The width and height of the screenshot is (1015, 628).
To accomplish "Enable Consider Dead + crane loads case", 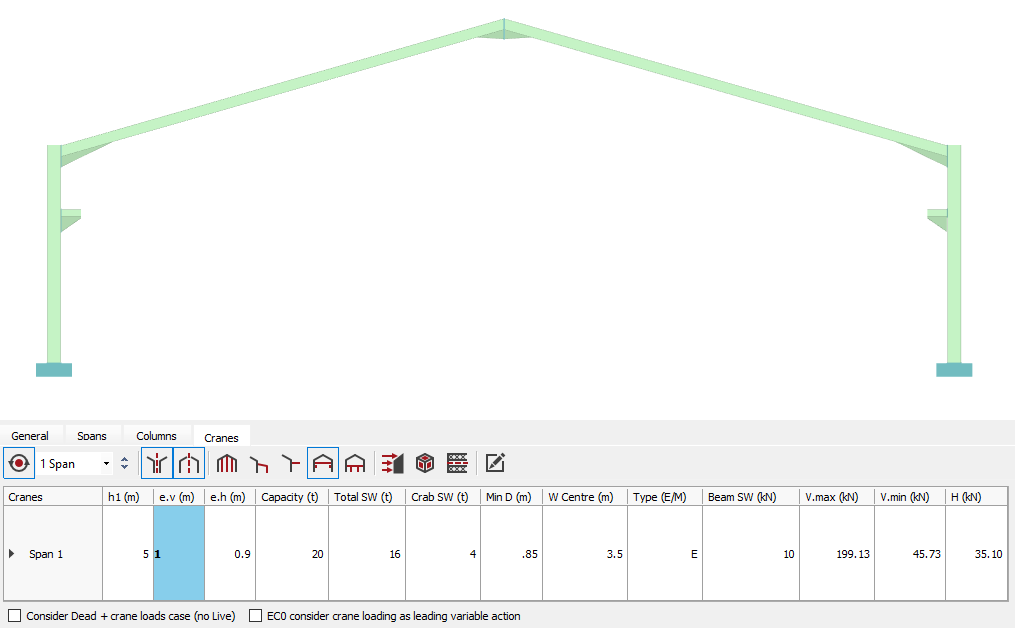I will tap(14, 616).
